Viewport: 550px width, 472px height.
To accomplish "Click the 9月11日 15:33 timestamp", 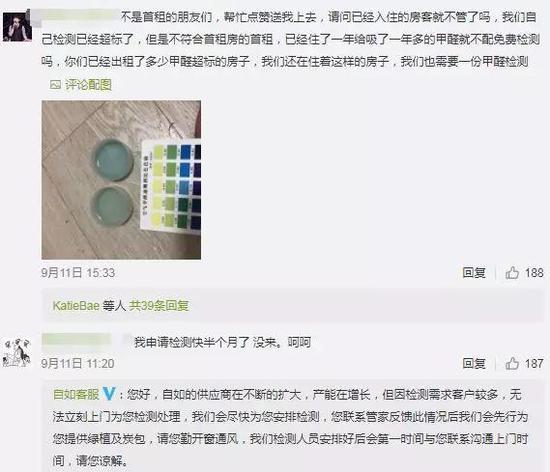I will coord(78,273).
